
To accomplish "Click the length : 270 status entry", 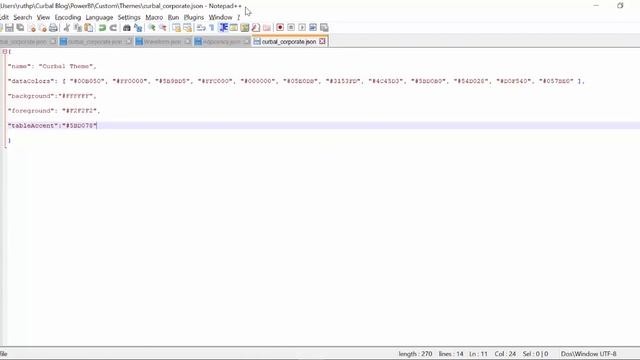I will coord(415,354).
